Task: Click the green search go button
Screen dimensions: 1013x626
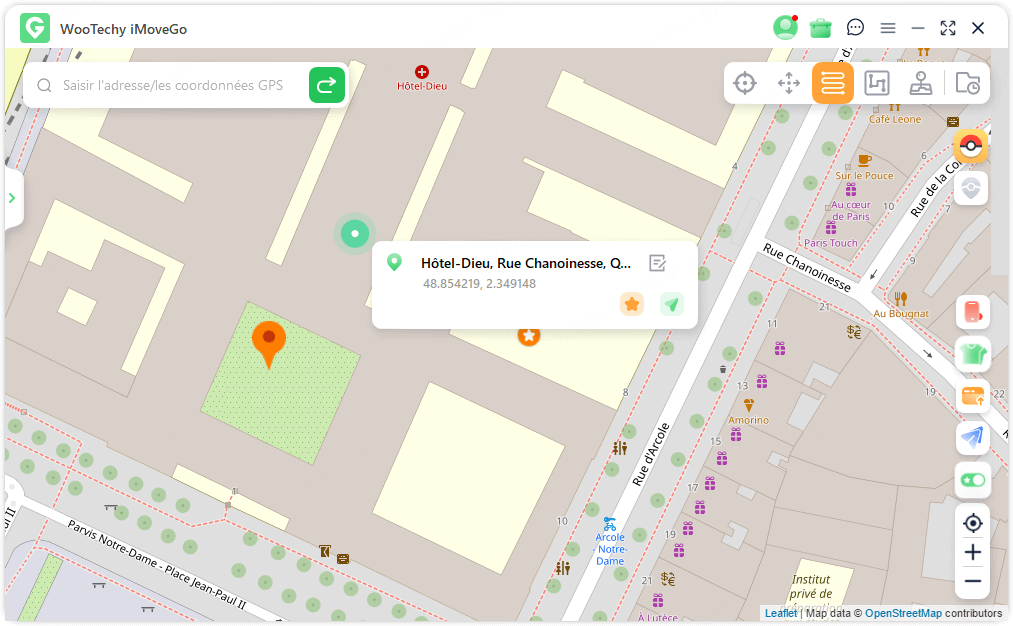Action: [326, 86]
